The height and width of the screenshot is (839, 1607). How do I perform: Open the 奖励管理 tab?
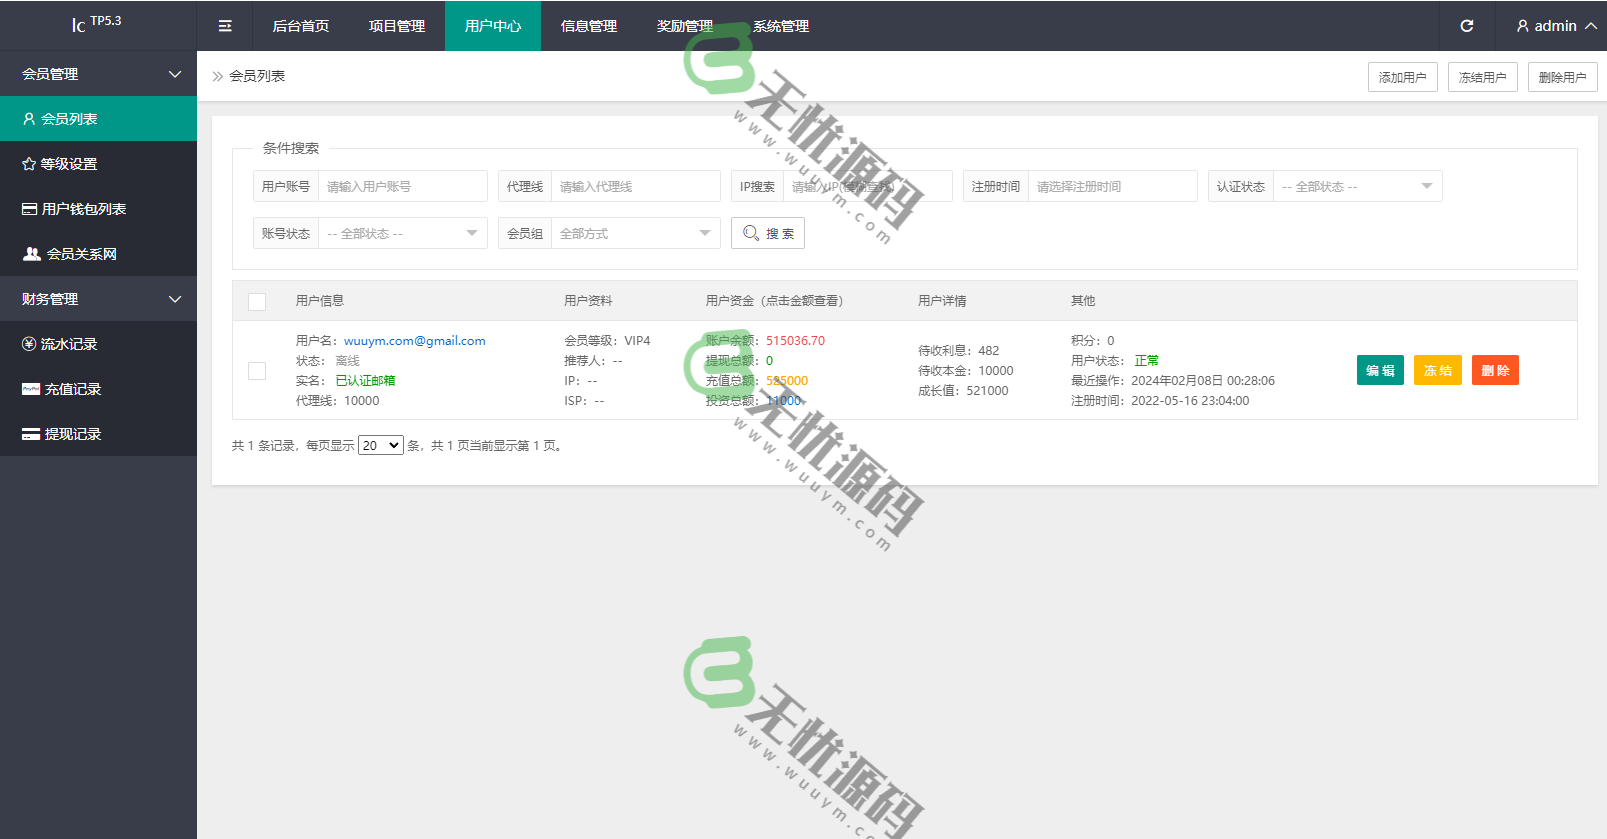(x=685, y=26)
